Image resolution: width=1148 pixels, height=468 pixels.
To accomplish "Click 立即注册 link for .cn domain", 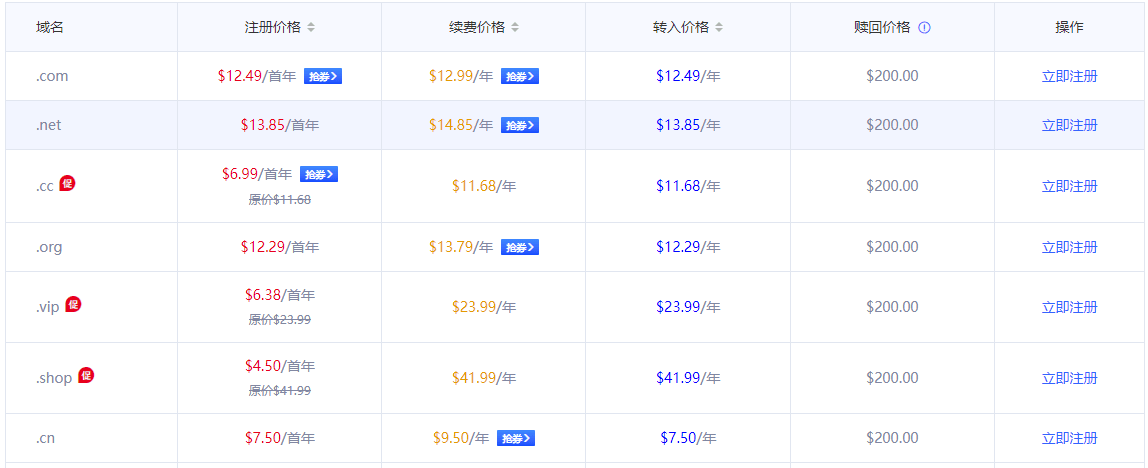I will coord(1069,438).
